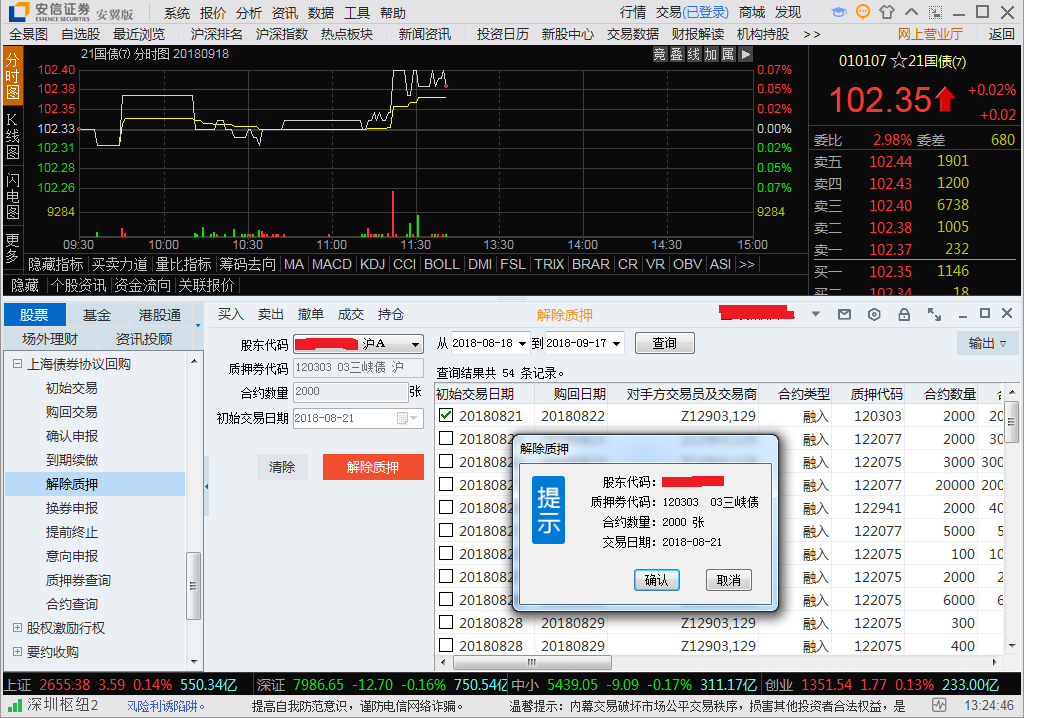Click the orange 解除质押 submit button
The height and width of the screenshot is (718, 1041).
tap(373, 467)
